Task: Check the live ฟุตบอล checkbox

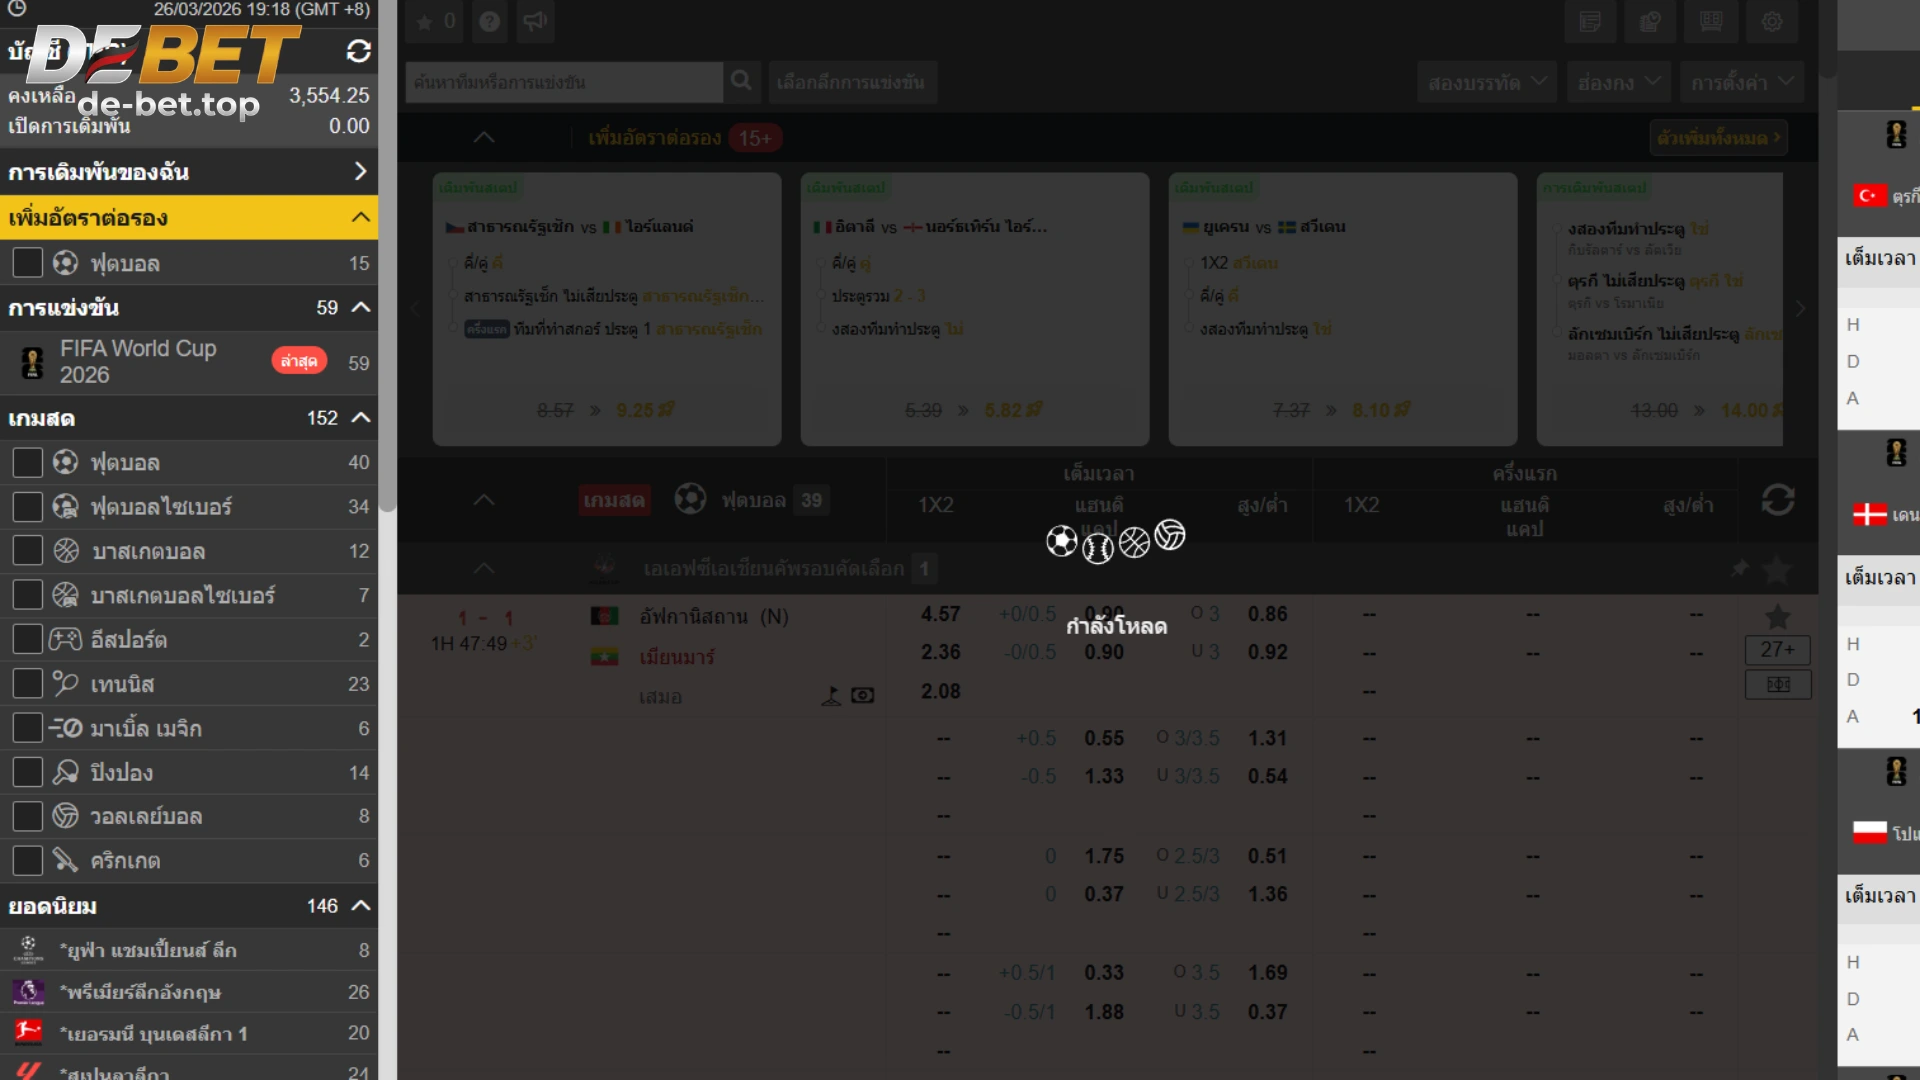Action: (27, 462)
